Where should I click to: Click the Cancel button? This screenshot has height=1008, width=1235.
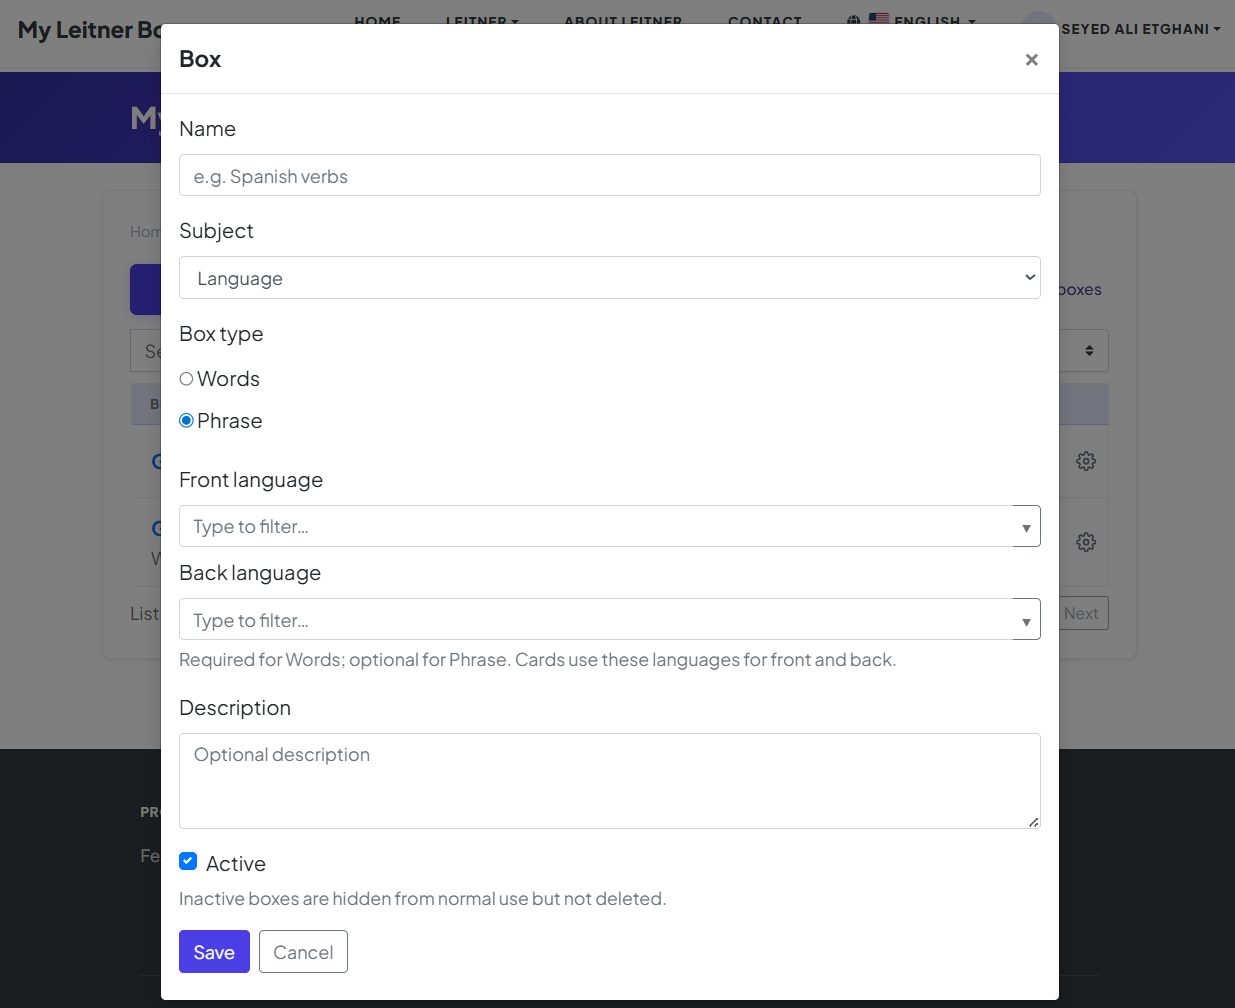pyautogui.click(x=303, y=952)
